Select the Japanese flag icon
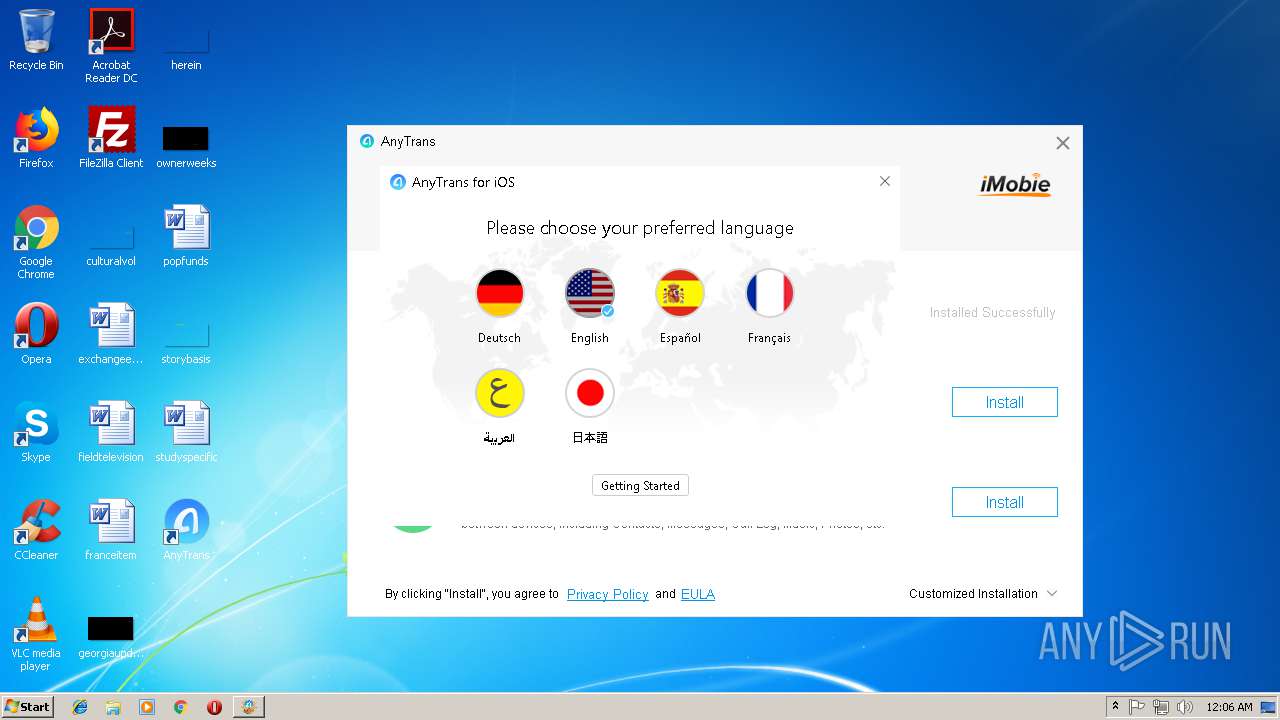This screenshot has height=720, width=1280. [590, 393]
